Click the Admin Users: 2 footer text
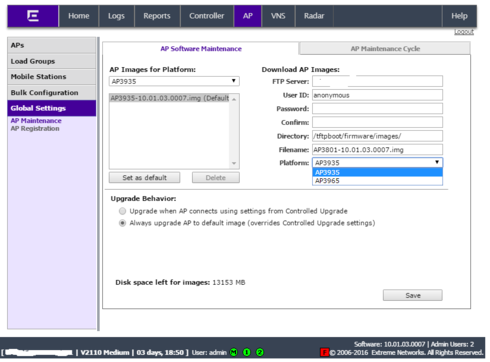490x362 pixels. [452, 344]
